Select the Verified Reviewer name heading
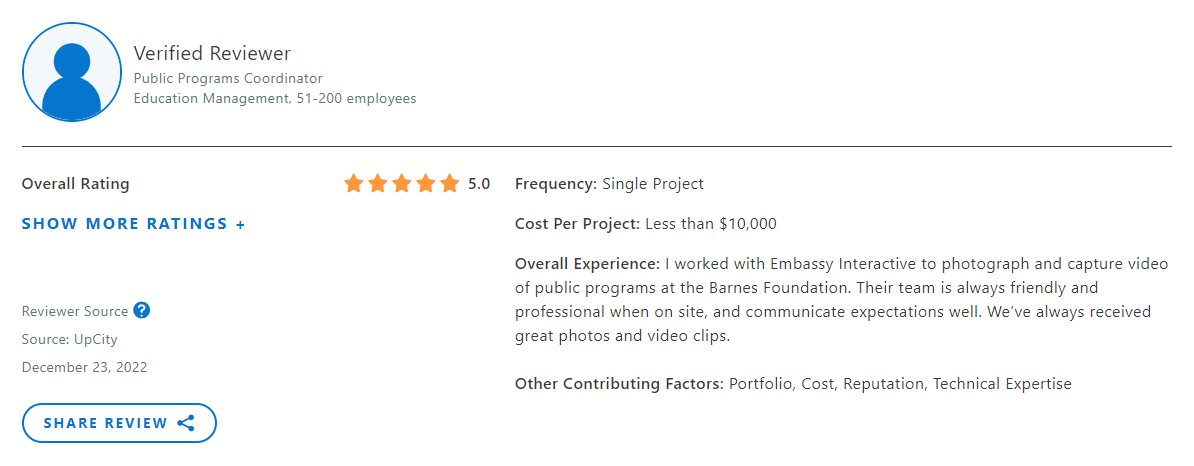 click(212, 53)
